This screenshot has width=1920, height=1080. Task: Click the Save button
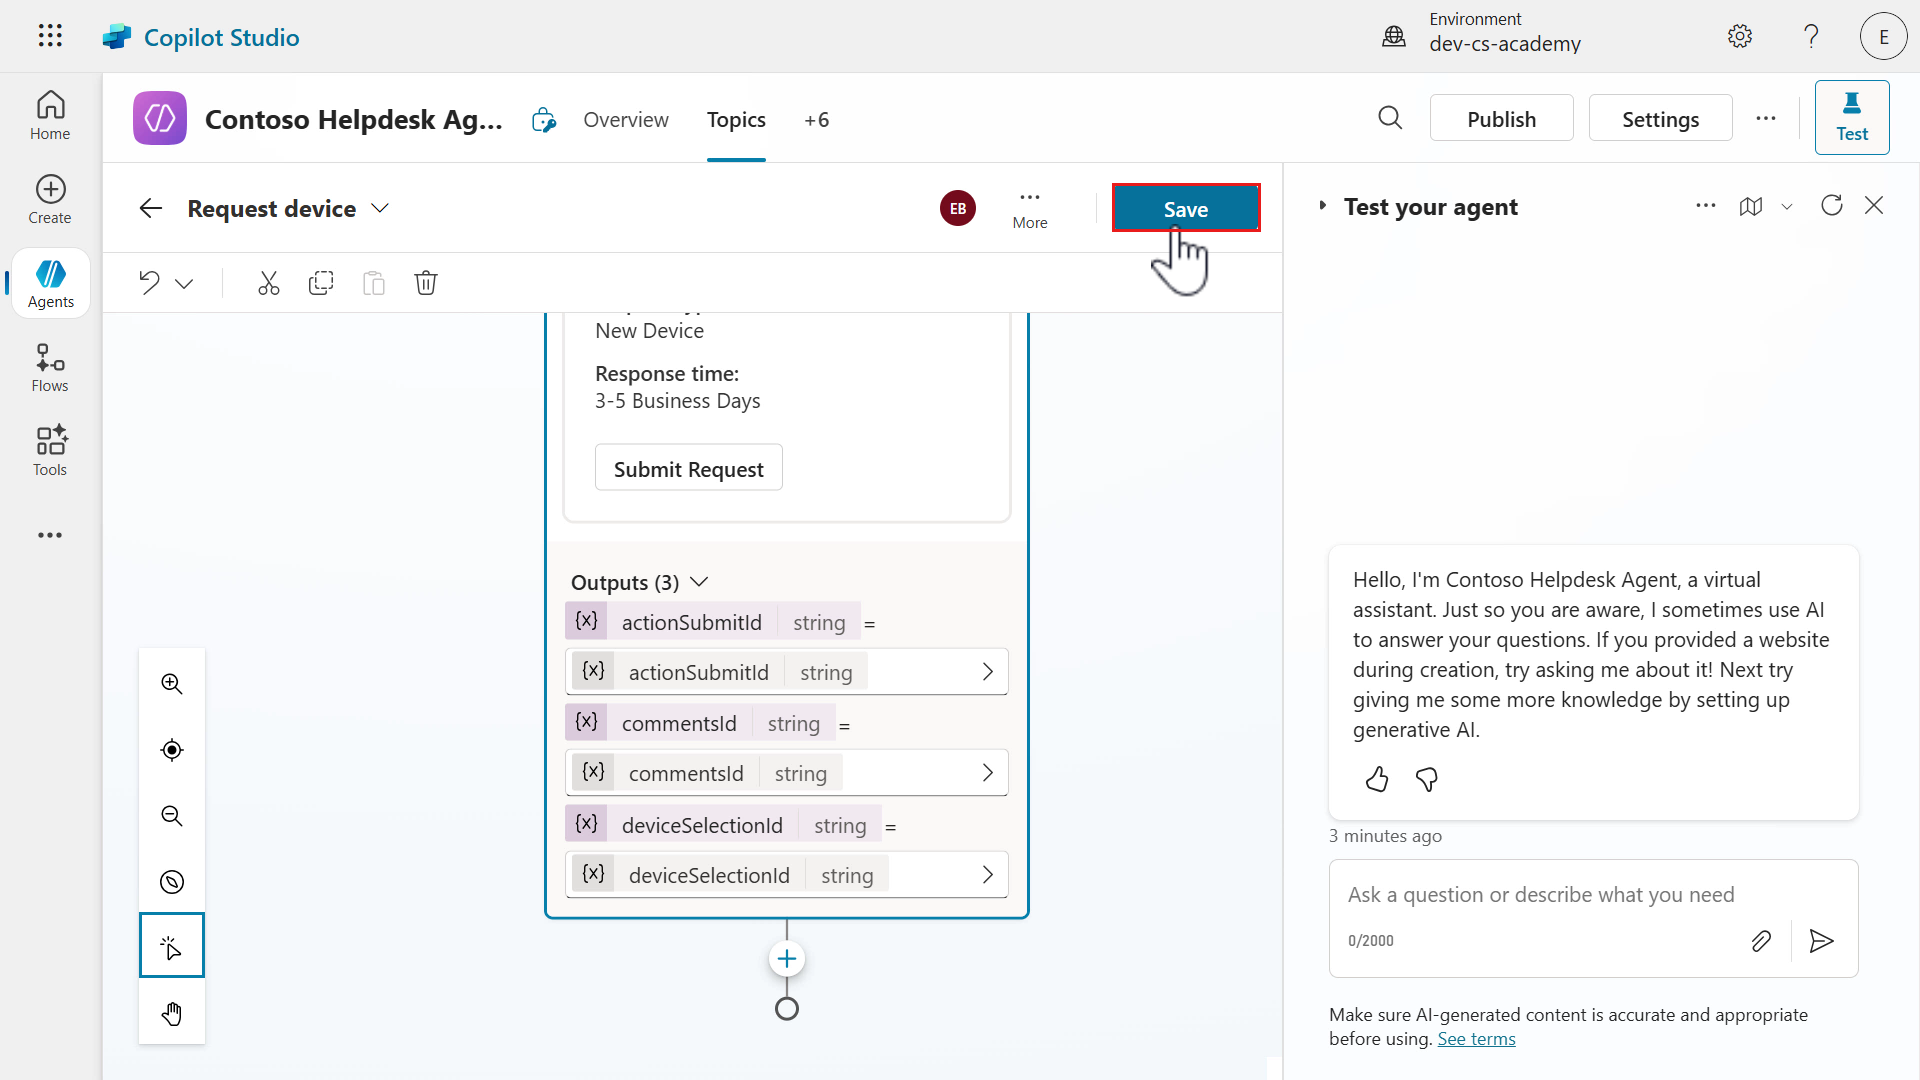point(1186,209)
